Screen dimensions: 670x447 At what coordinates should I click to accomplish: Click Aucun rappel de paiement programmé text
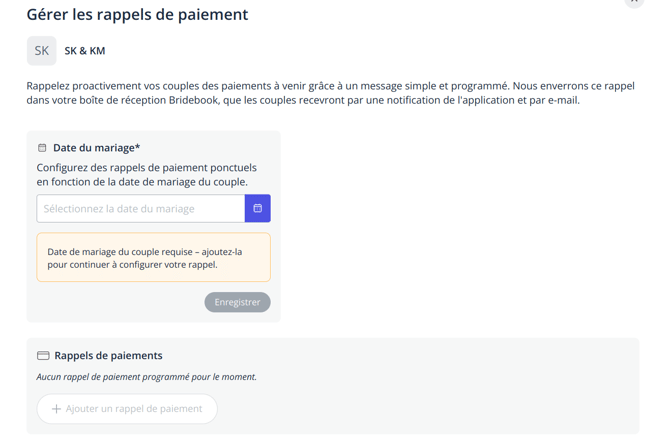(146, 377)
